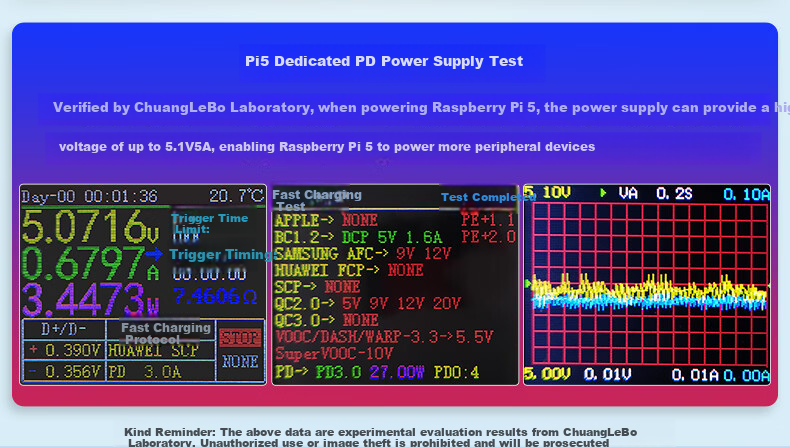Click the 0.00A lower current scale
Image resolution: width=790 pixels, height=447 pixels.
point(747,375)
